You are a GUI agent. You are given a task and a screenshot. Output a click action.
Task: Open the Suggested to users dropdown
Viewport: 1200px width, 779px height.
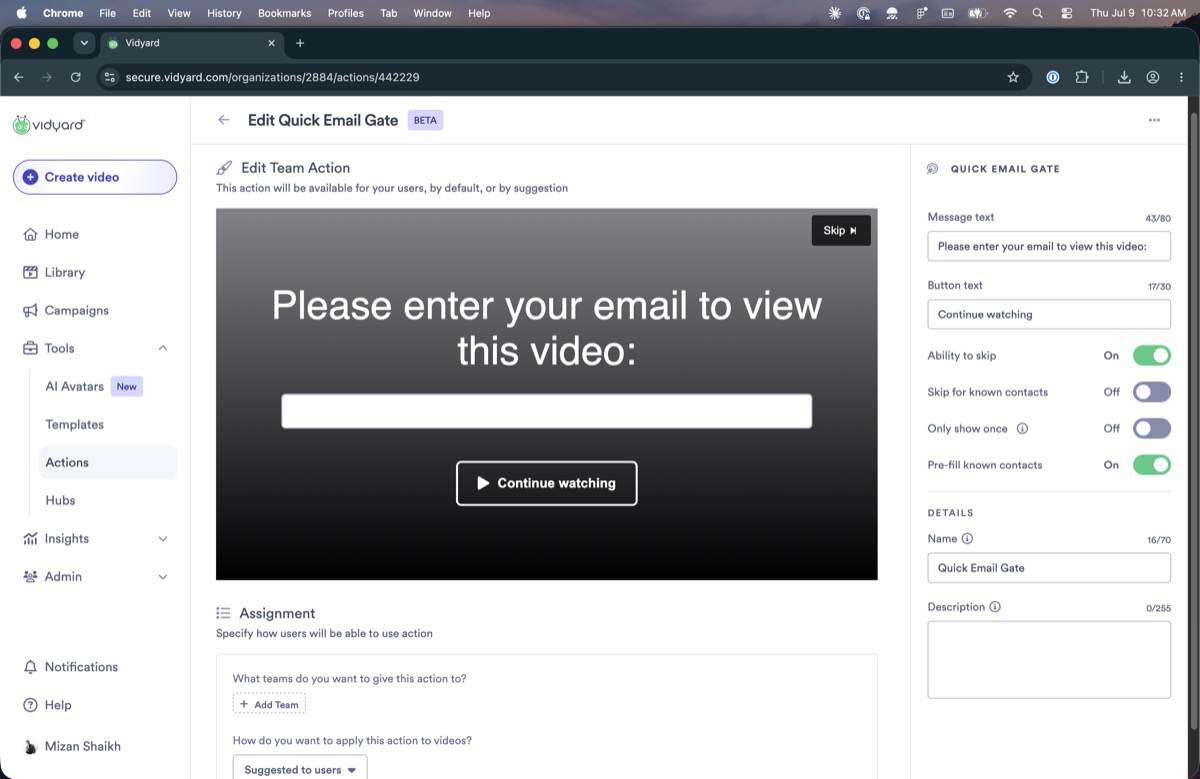pos(300,768)
